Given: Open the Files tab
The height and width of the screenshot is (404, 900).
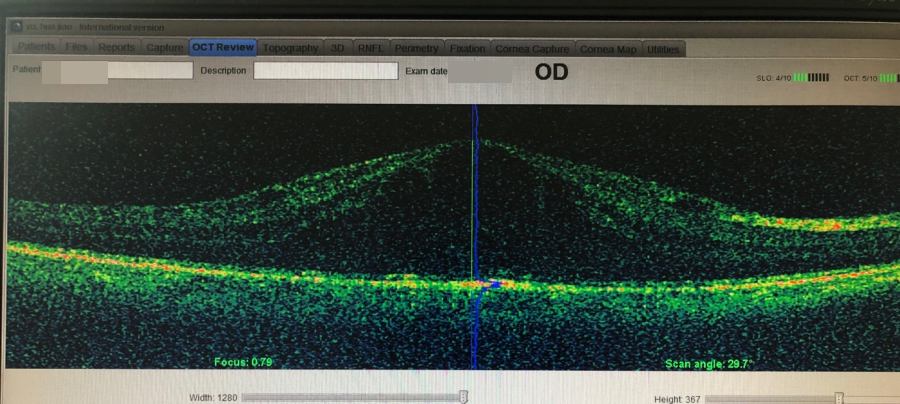Looking at the screenshot, I should 77,47.
